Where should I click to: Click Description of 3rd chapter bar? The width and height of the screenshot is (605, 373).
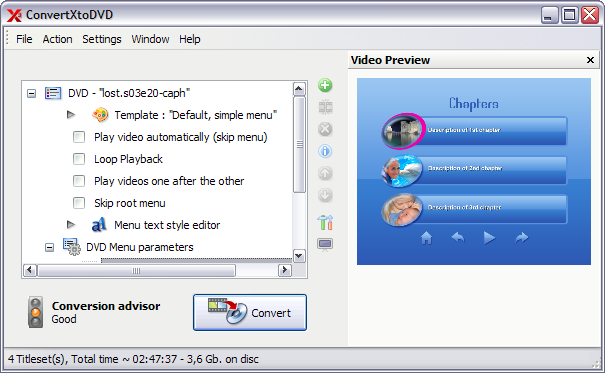495,209
